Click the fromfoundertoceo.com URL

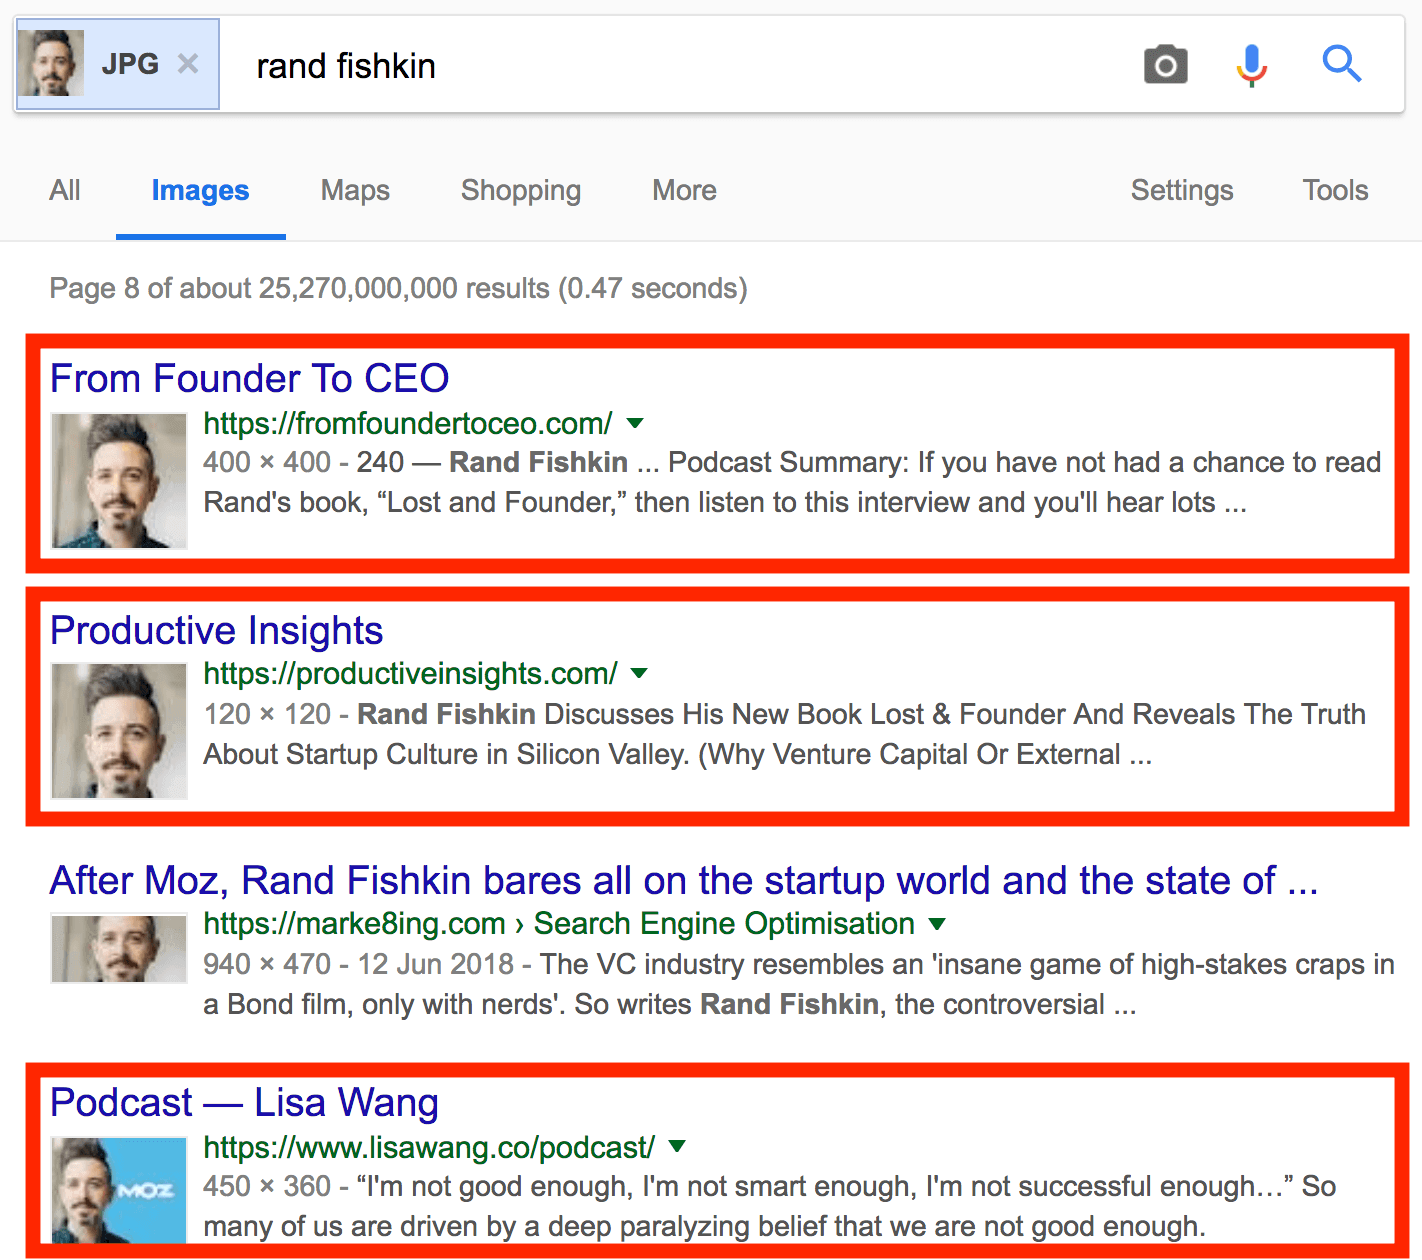408,423
